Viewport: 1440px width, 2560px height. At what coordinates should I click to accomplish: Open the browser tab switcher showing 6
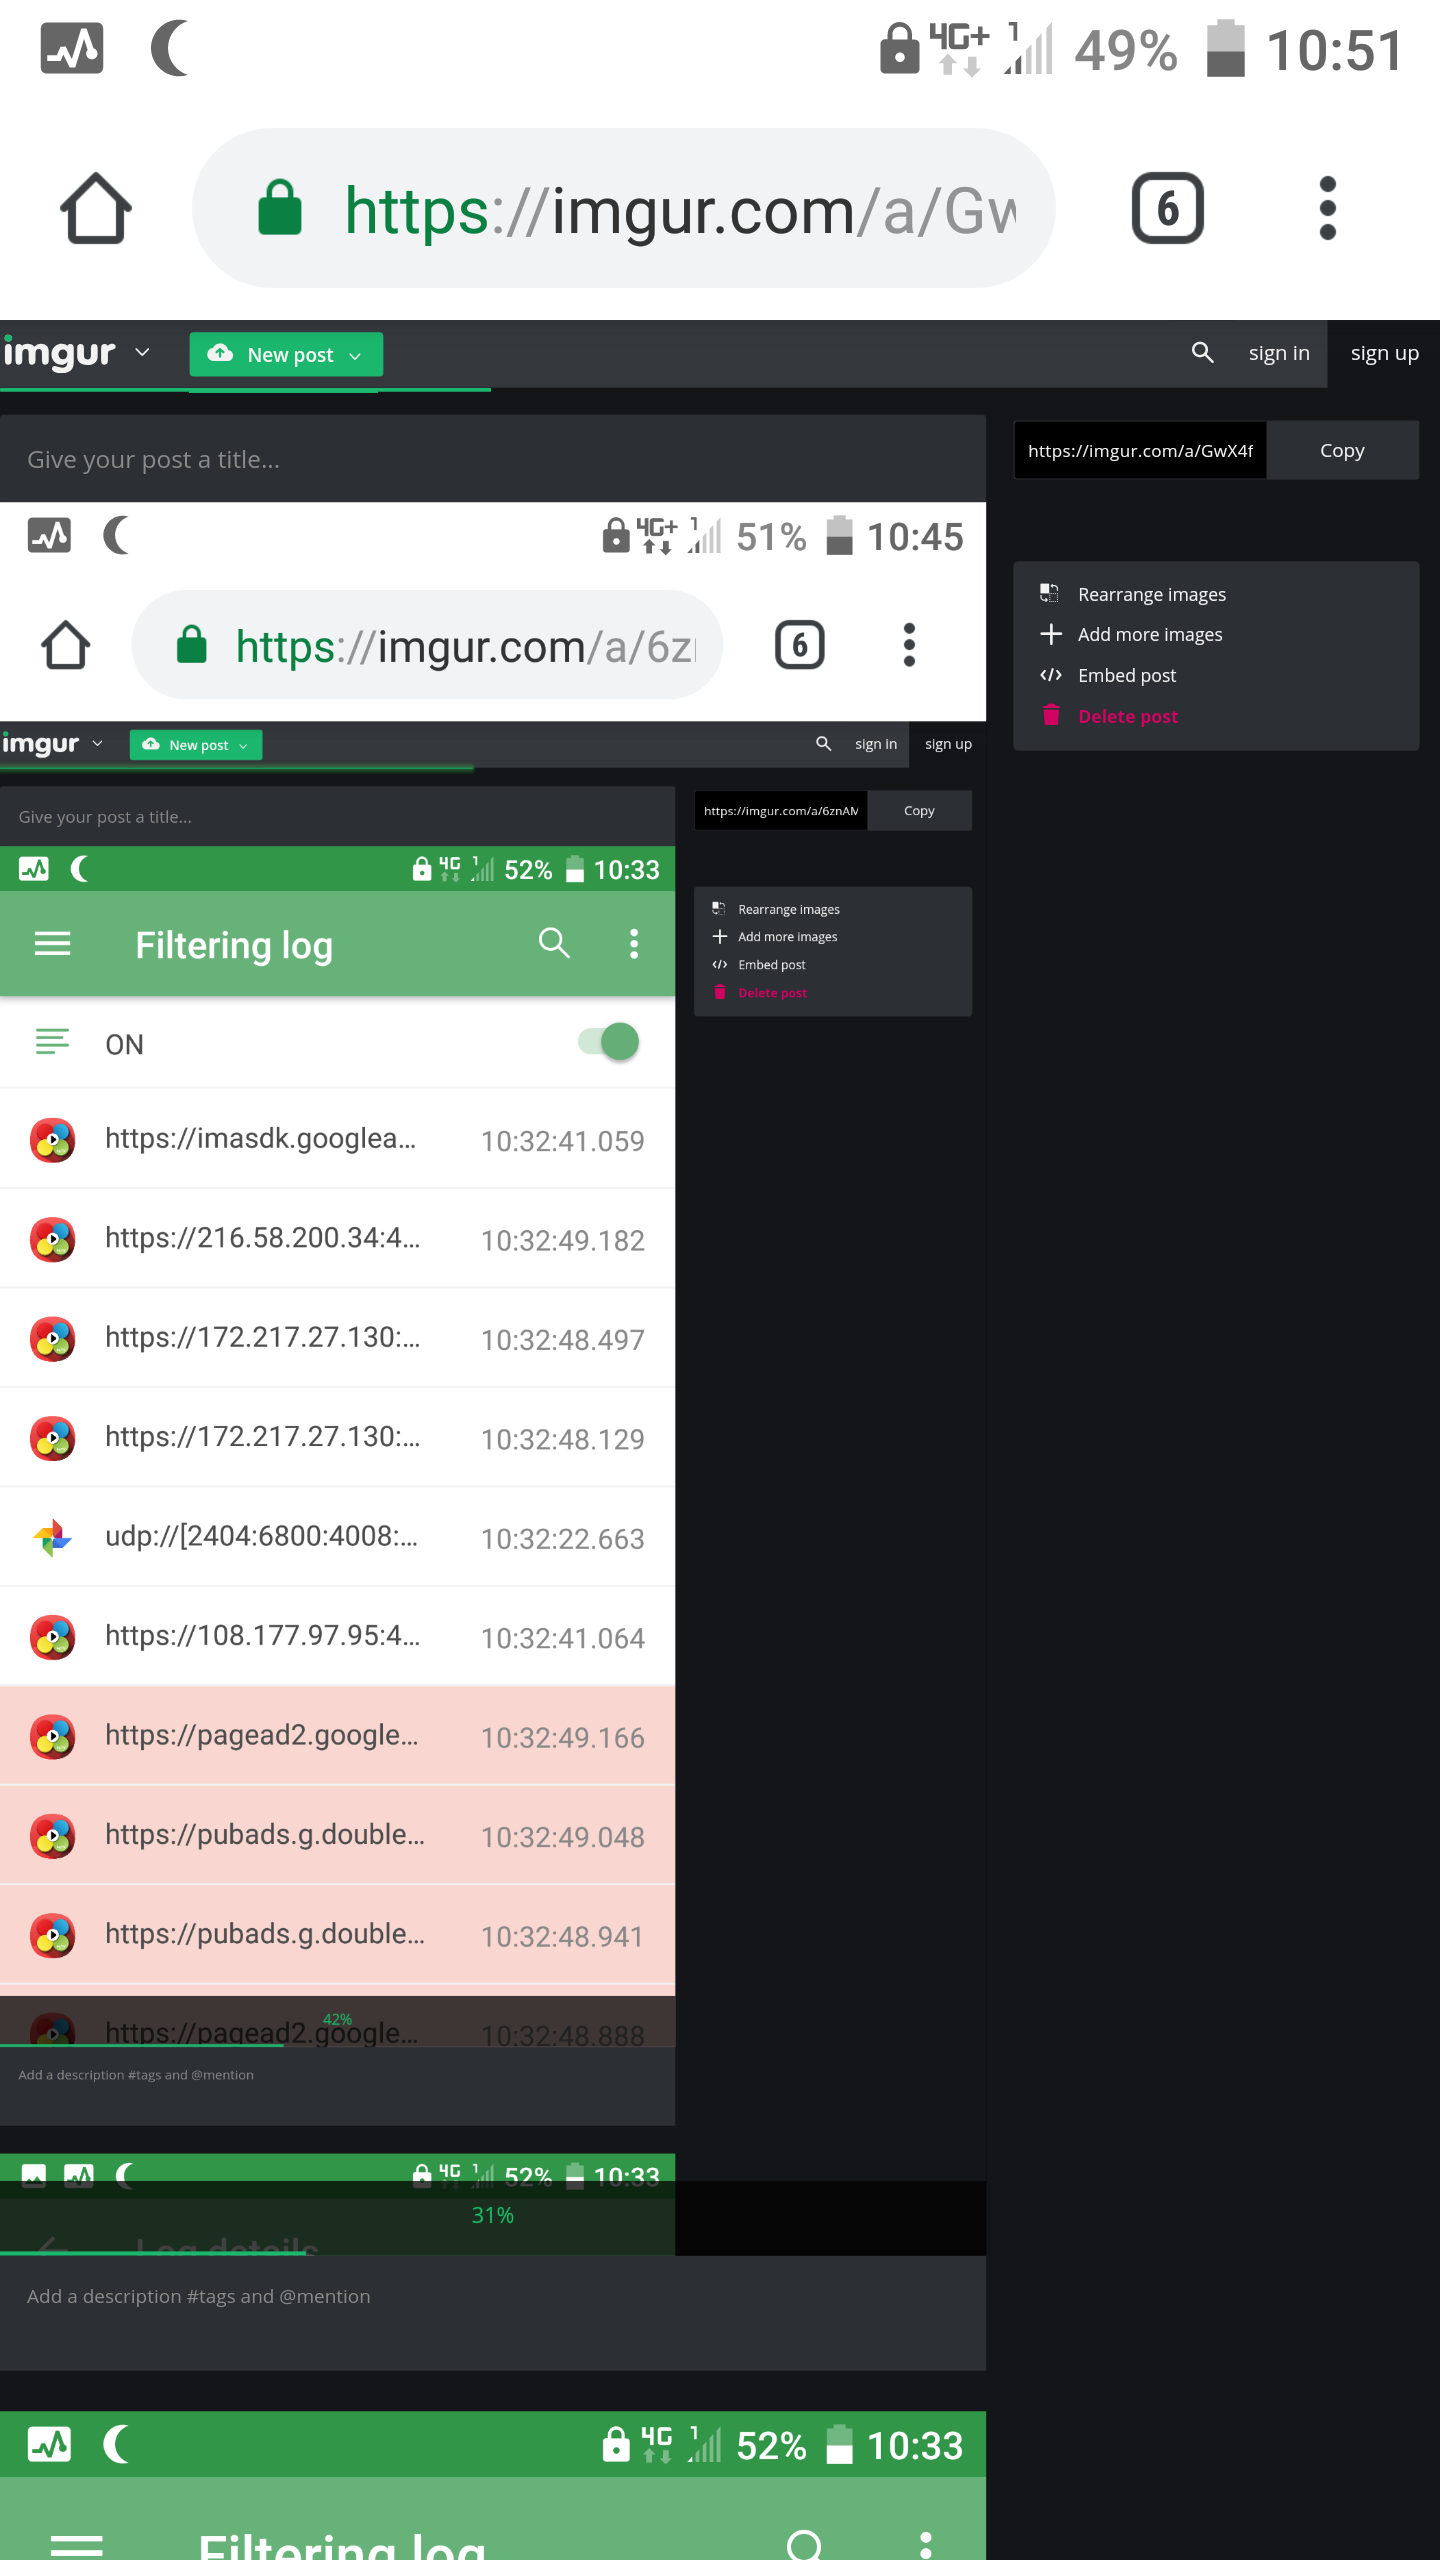pos(1167,209)
